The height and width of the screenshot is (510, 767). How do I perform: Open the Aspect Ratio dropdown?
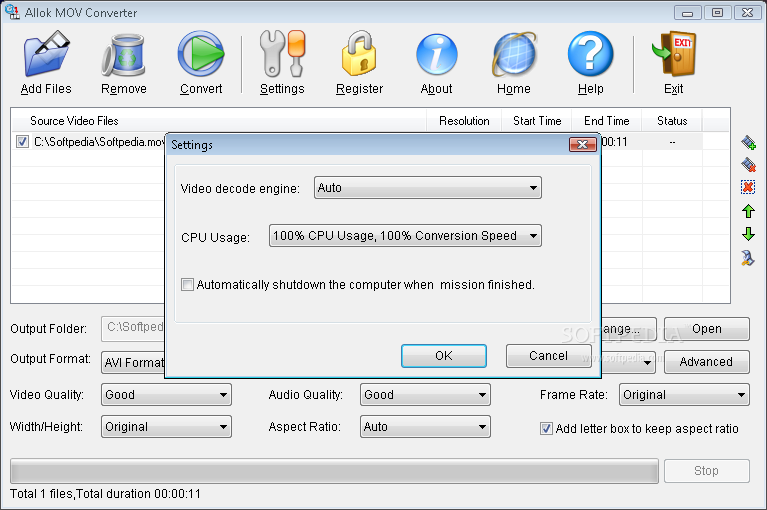click(425, 427)
